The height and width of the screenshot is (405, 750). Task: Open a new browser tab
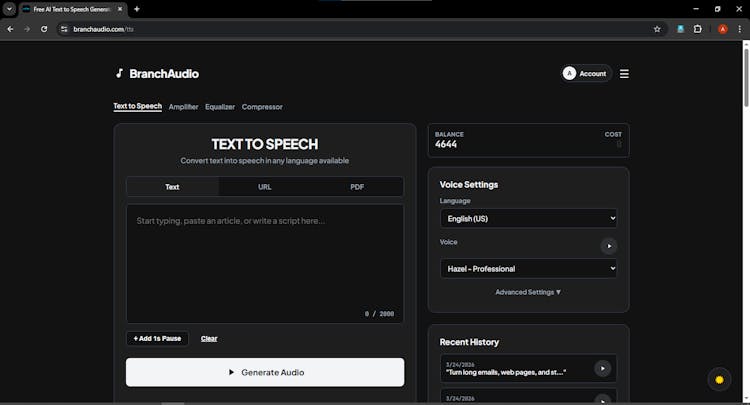[x=137, y=9]
